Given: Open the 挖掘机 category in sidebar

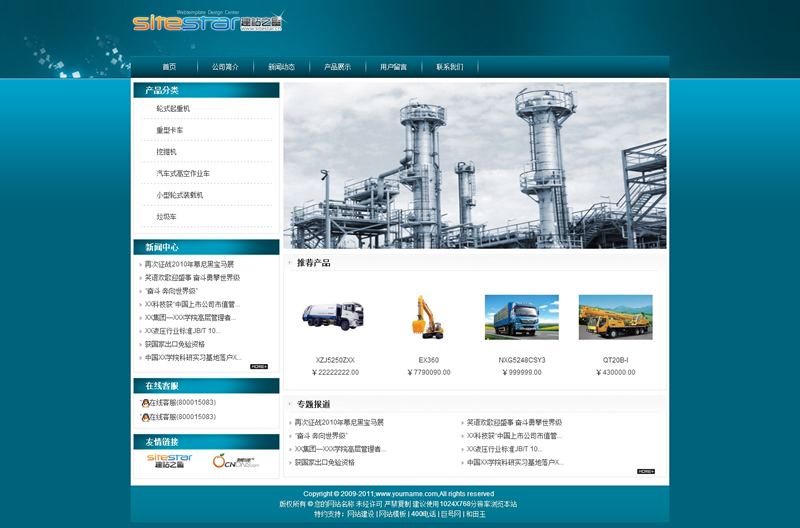Looking at the screenshot, I should (x=166, y=152).
